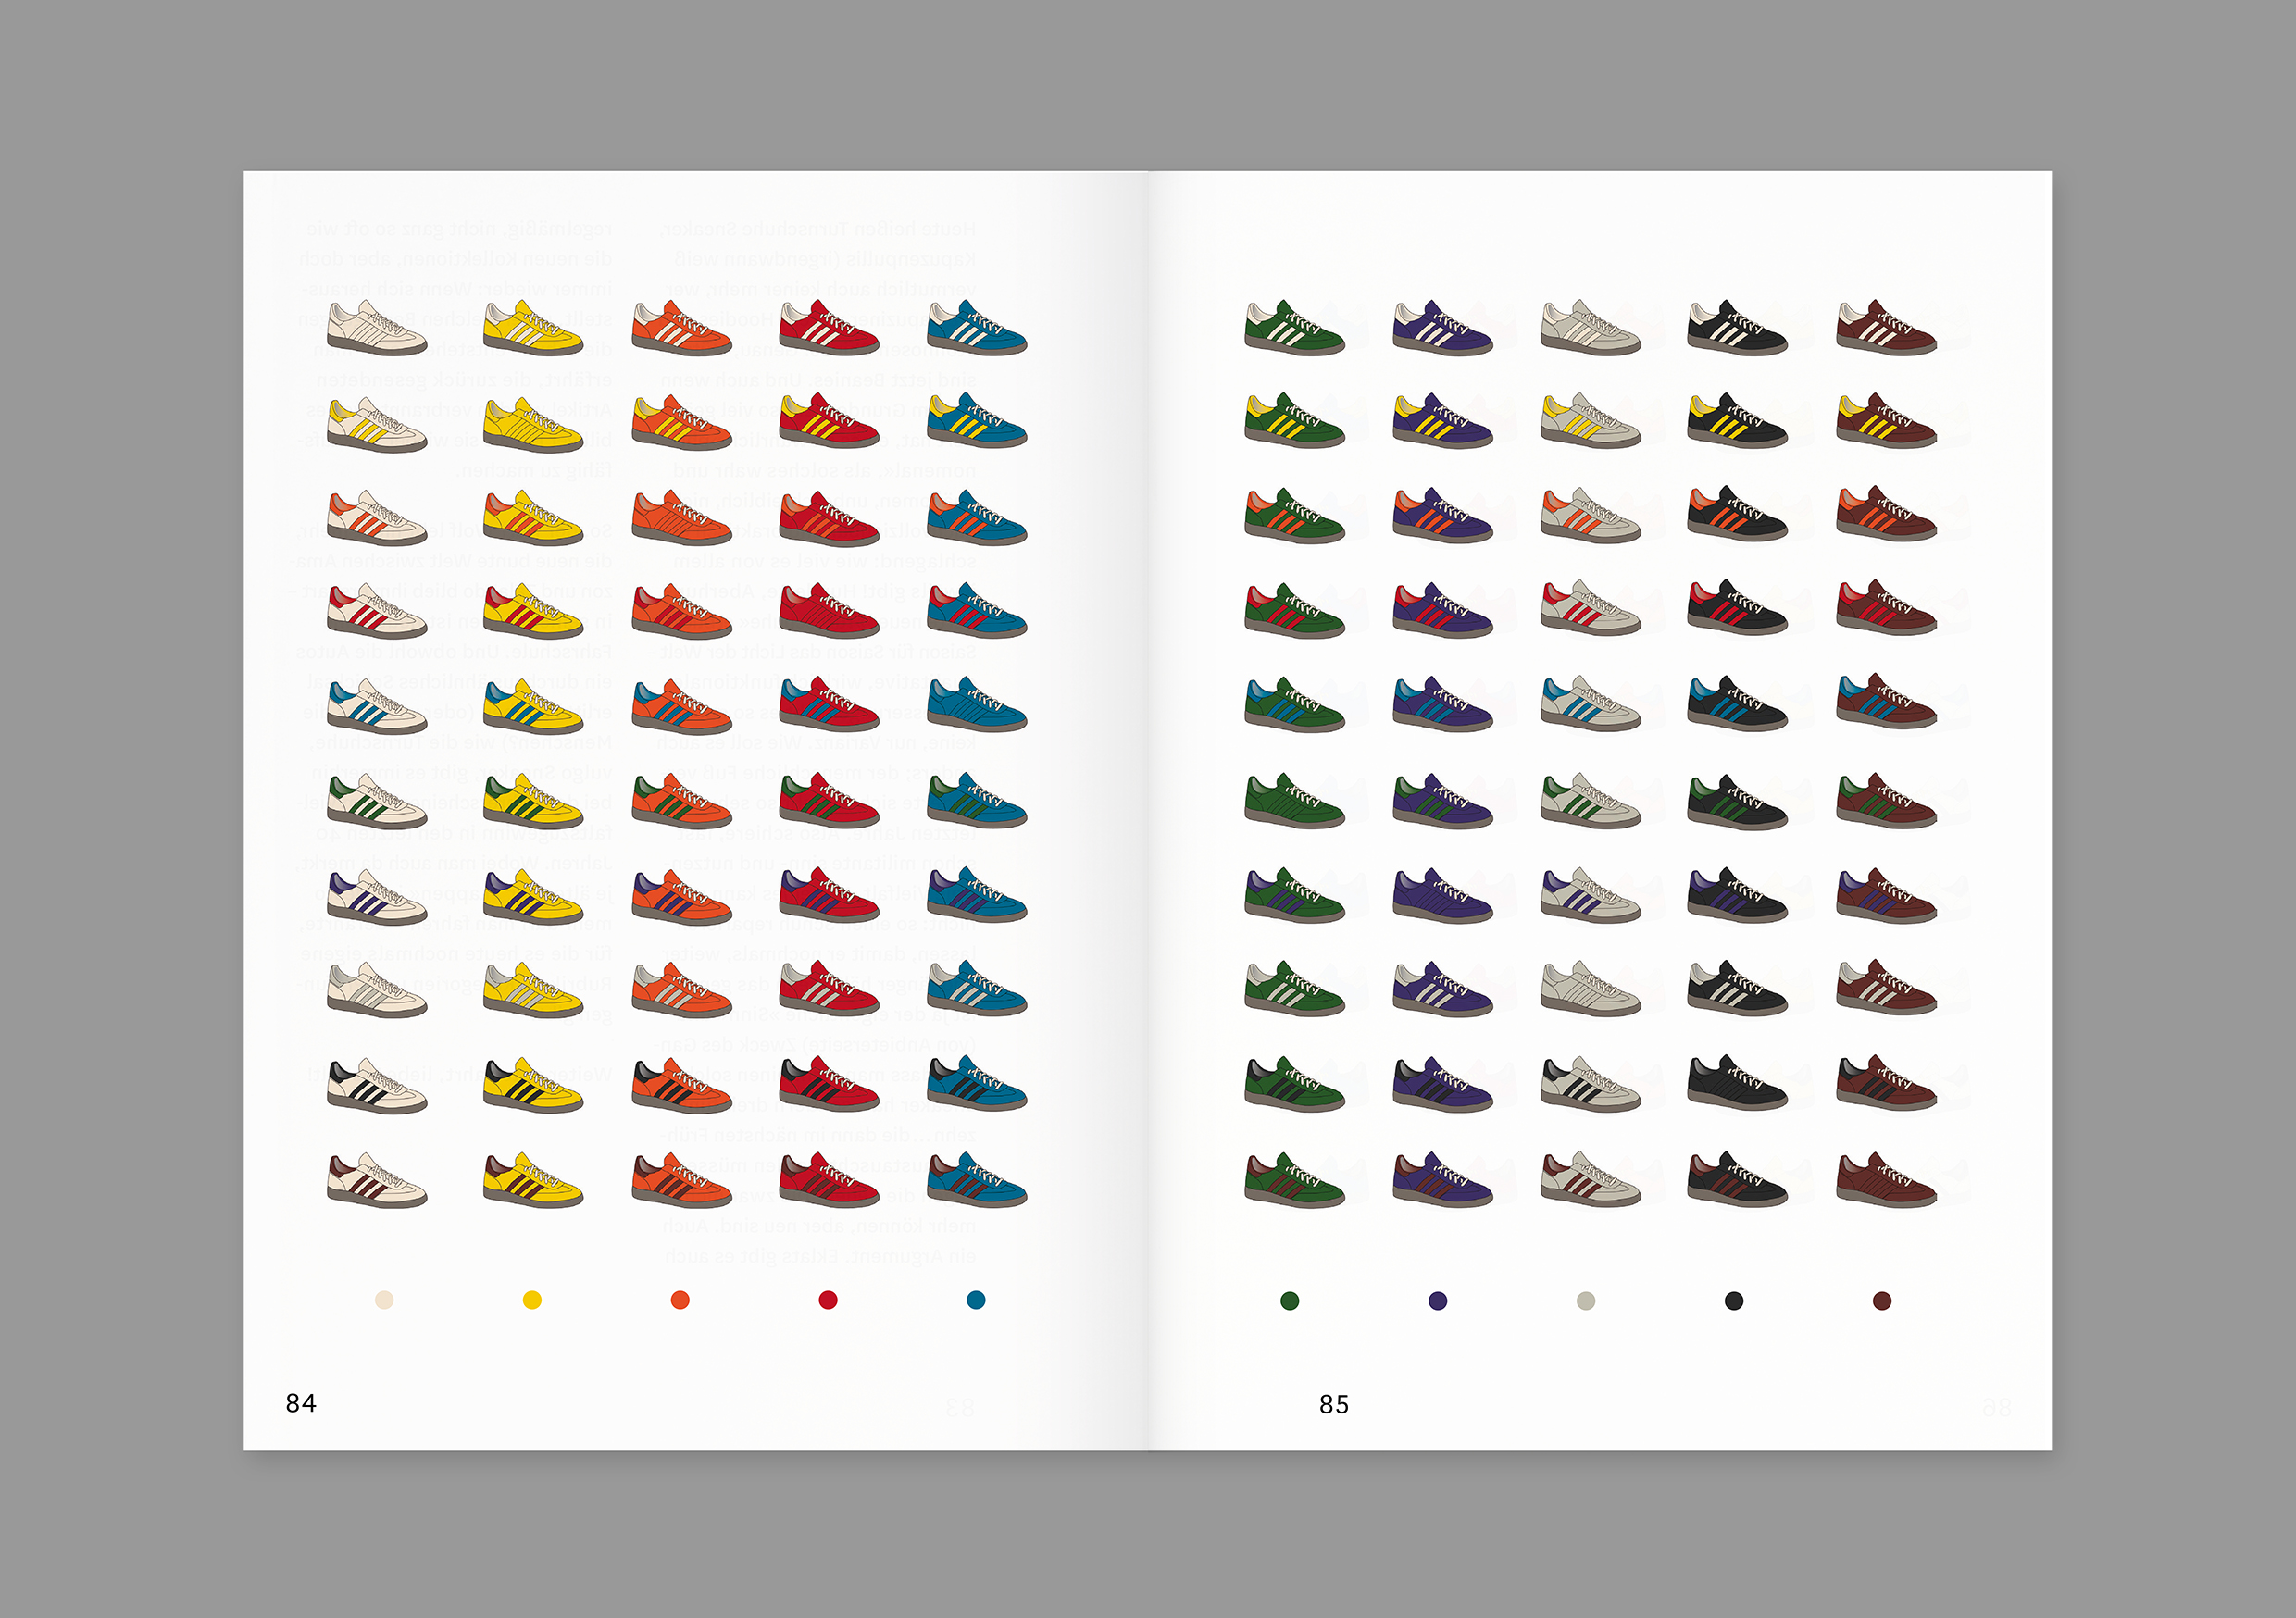Select the maroon sneaker with orange stripes
Screen dimensions: 2296x1618
(1887, 515)
